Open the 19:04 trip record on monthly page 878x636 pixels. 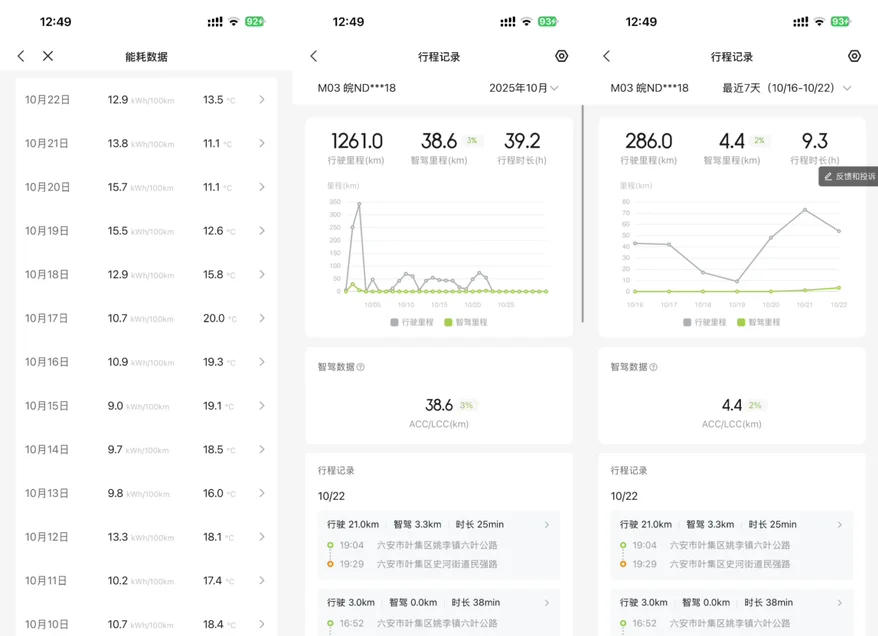(438, 545)
